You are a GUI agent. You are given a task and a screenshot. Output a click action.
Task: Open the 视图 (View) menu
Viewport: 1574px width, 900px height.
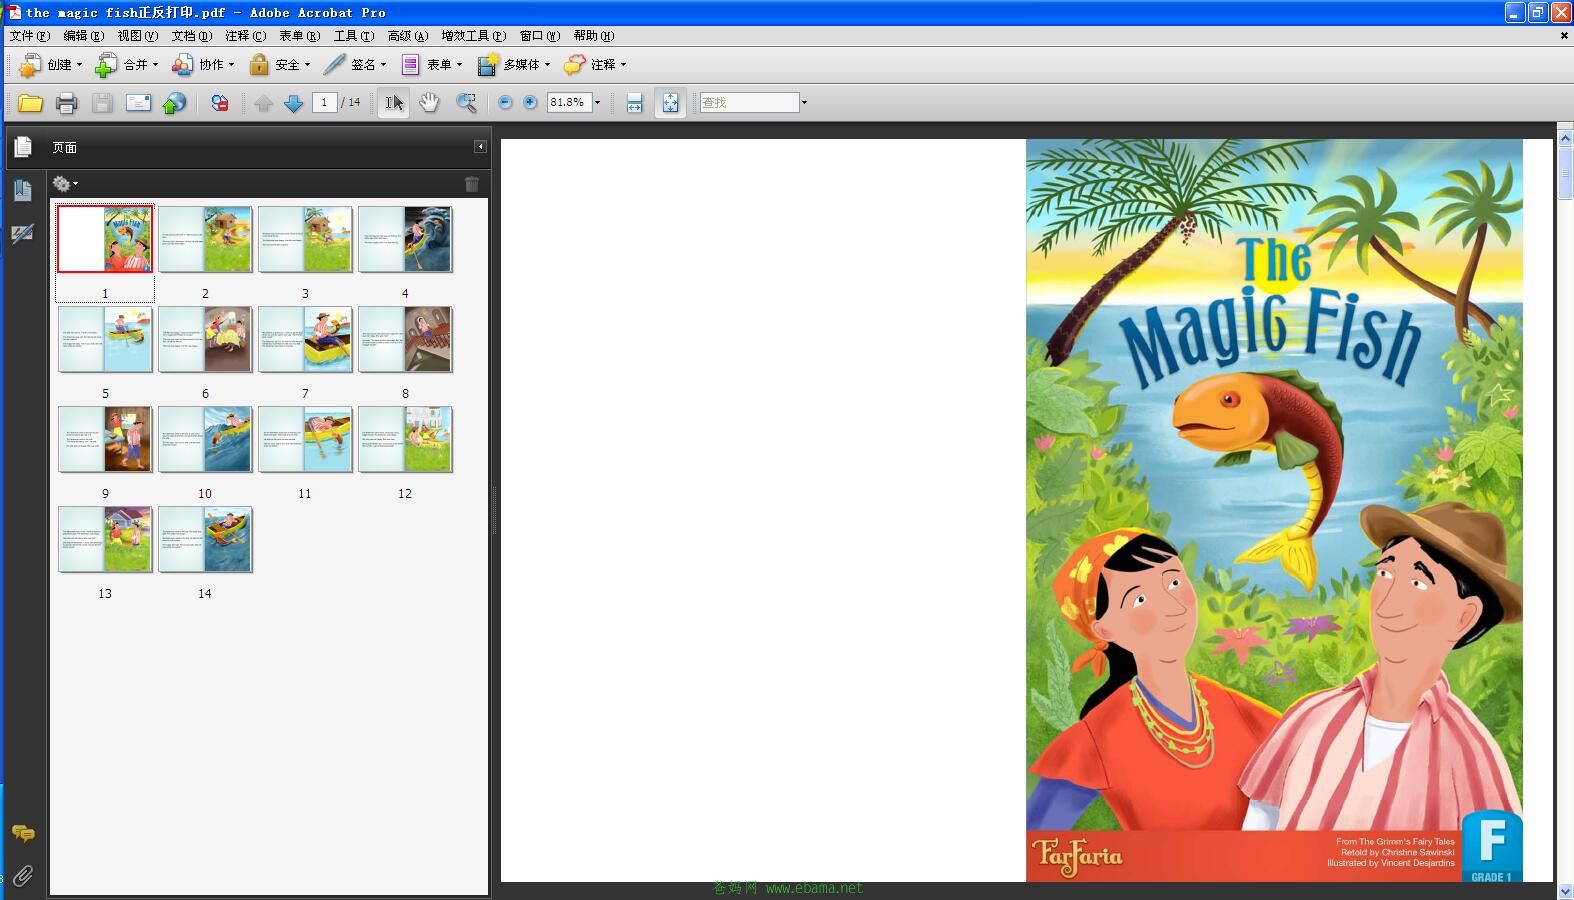pos(138,36)
